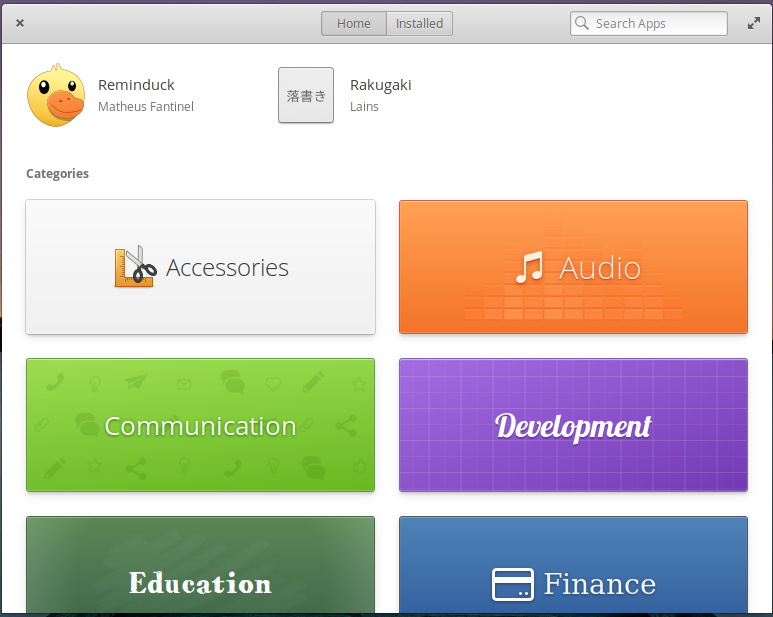Focus the Search Apps field
Image resolution: width=773 pixels, height=617 pixels.
[x=649, y=24]
